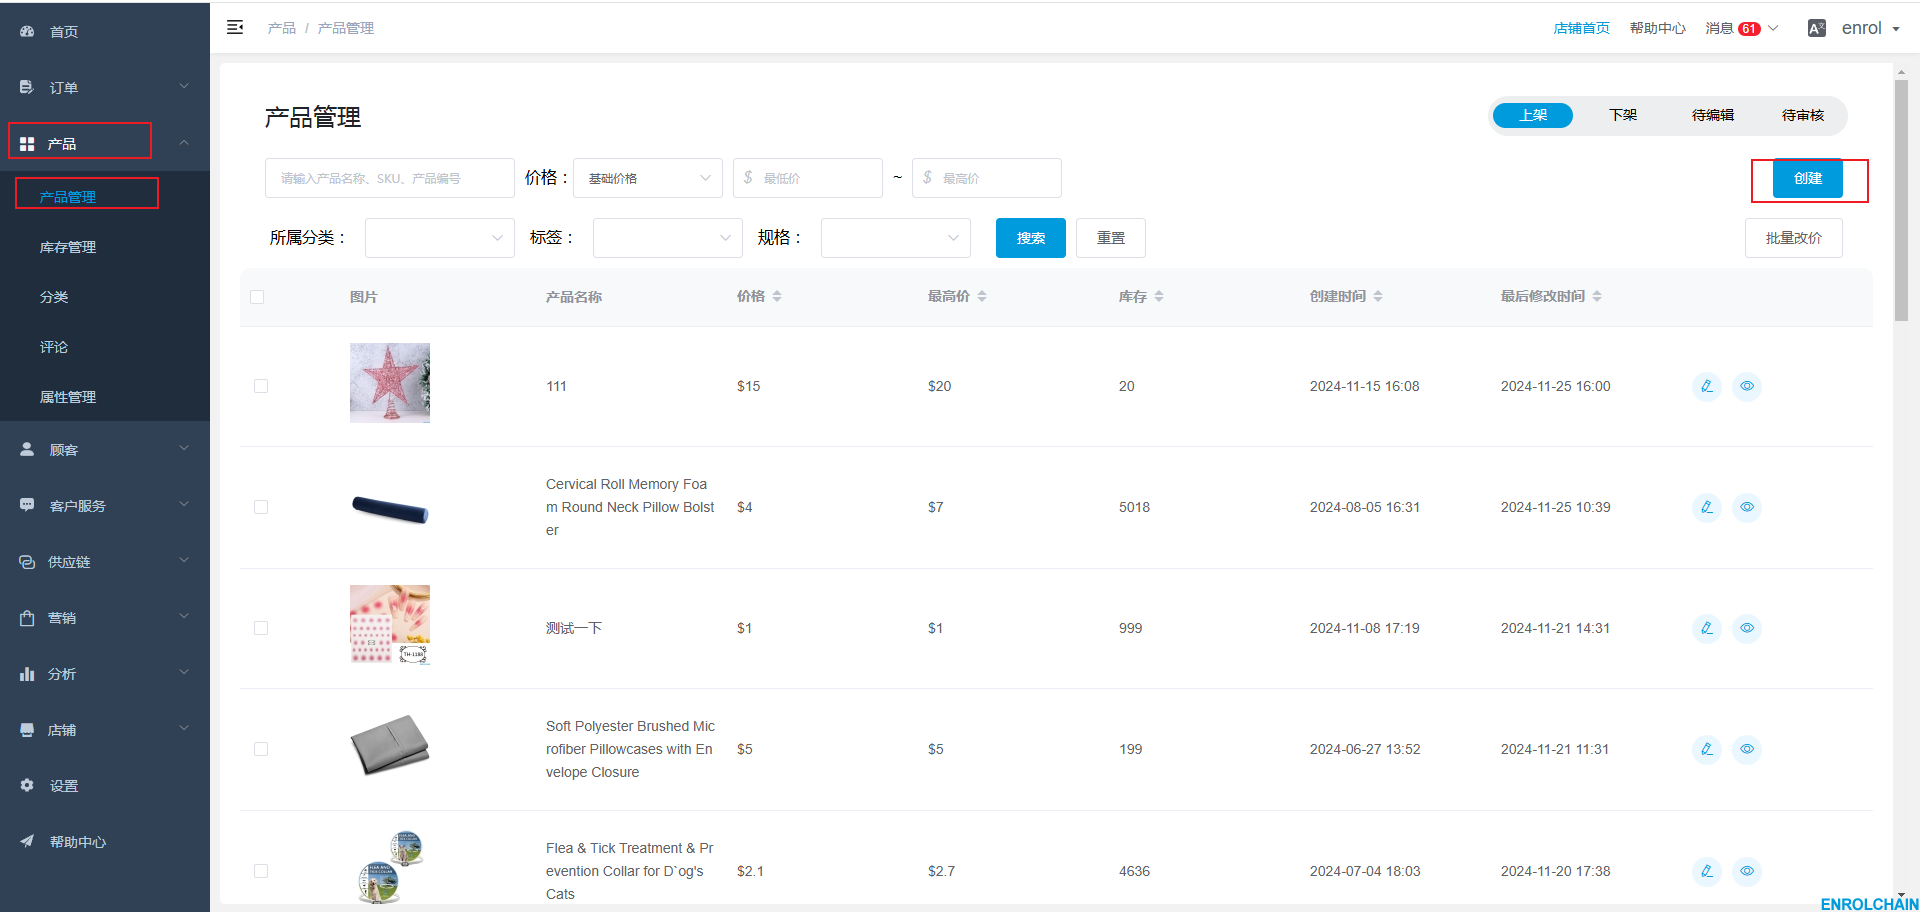Edit Flea & Tick Treatment collar product
This screenshot has height=912, width=1920.
(x=1707, y=871)
